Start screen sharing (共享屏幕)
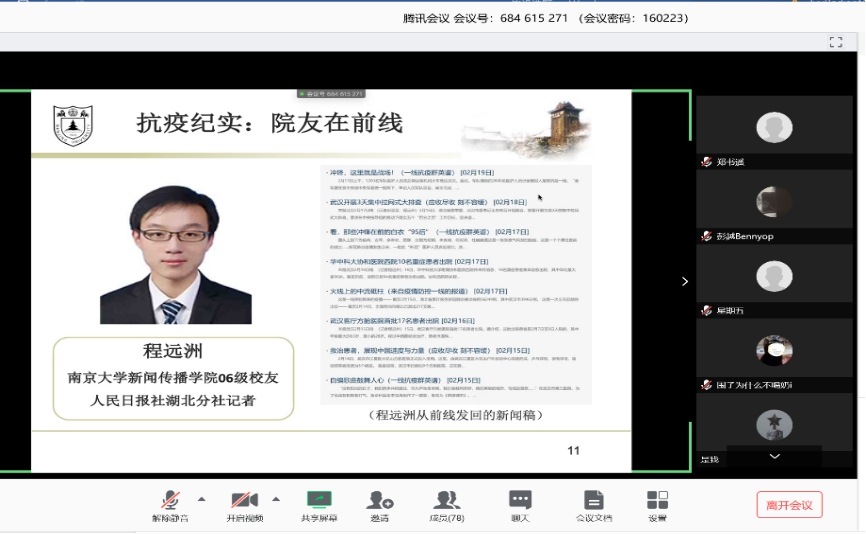866x534 pixels. (x=319, y=504)
